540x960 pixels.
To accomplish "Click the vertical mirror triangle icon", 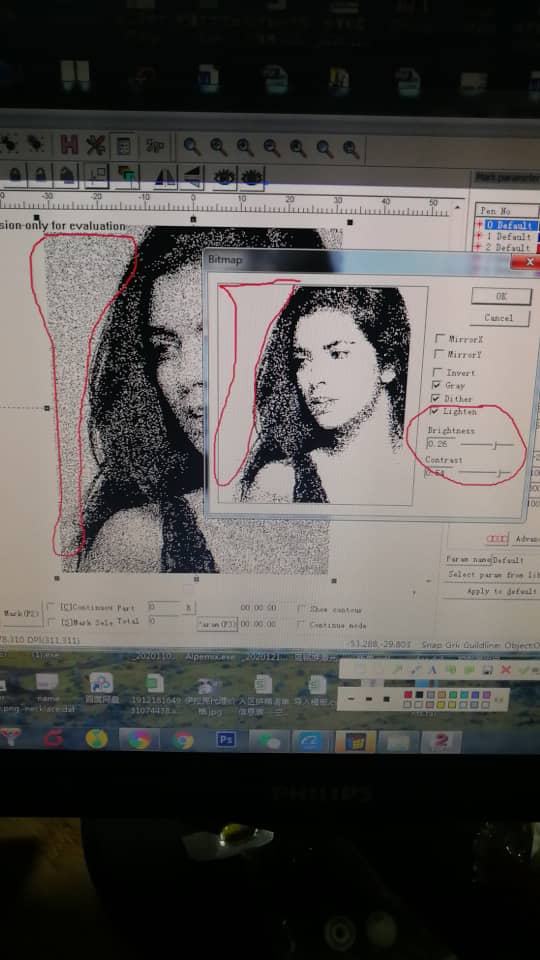I will coord(193,177).
